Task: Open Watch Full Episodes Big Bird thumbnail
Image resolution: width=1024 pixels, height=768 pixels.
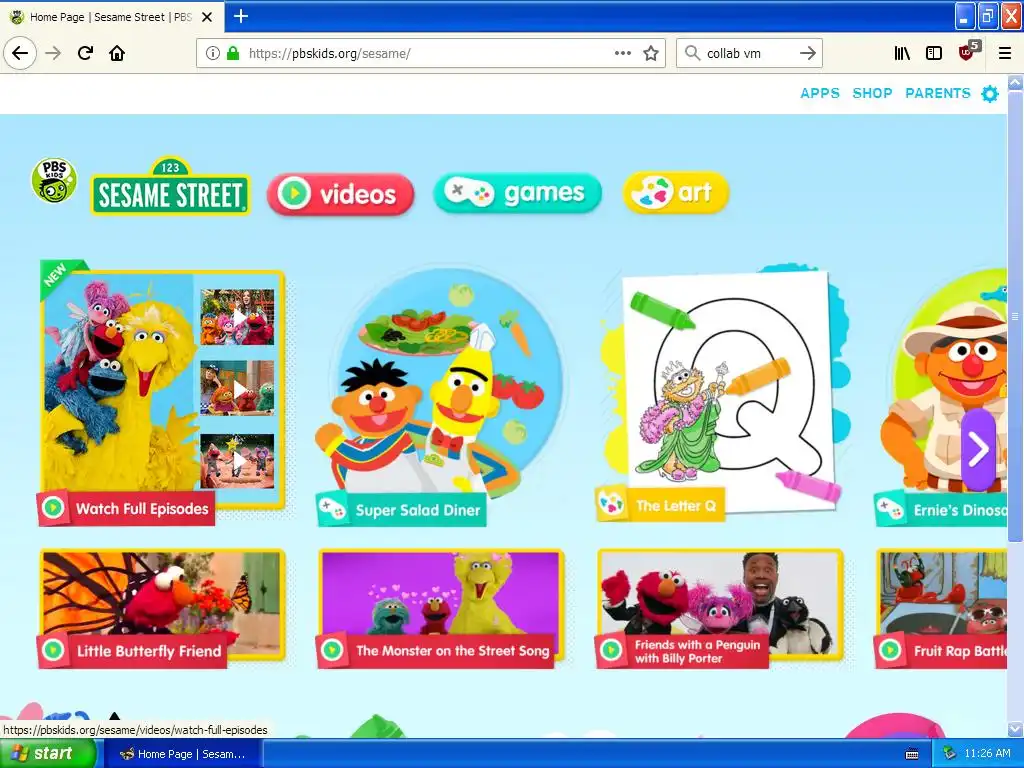Action: [118, 385]
